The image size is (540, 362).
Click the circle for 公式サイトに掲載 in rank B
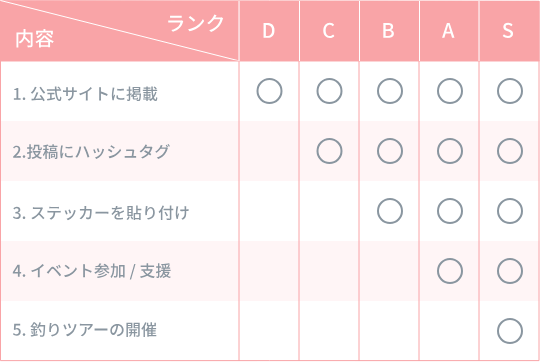[x=390, y=91]
